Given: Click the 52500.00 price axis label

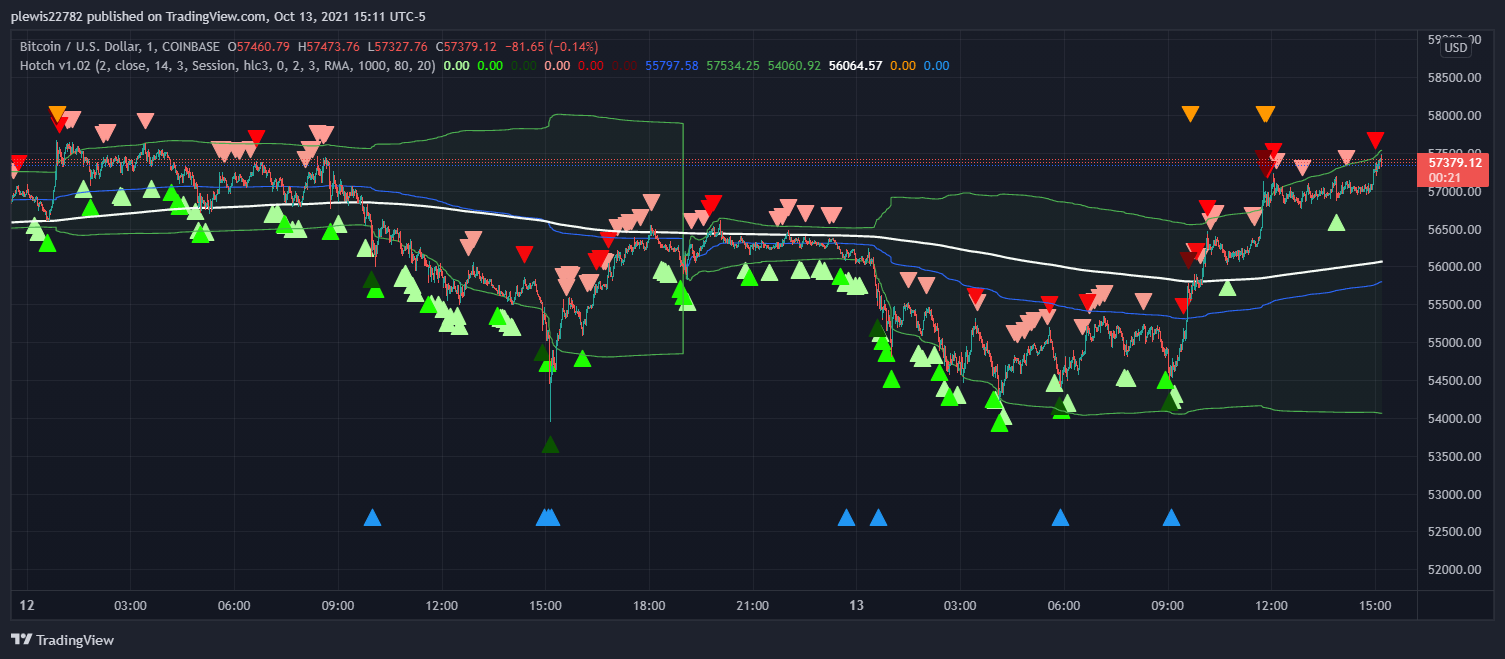Looking at the screenshot, I should 1454,533.
